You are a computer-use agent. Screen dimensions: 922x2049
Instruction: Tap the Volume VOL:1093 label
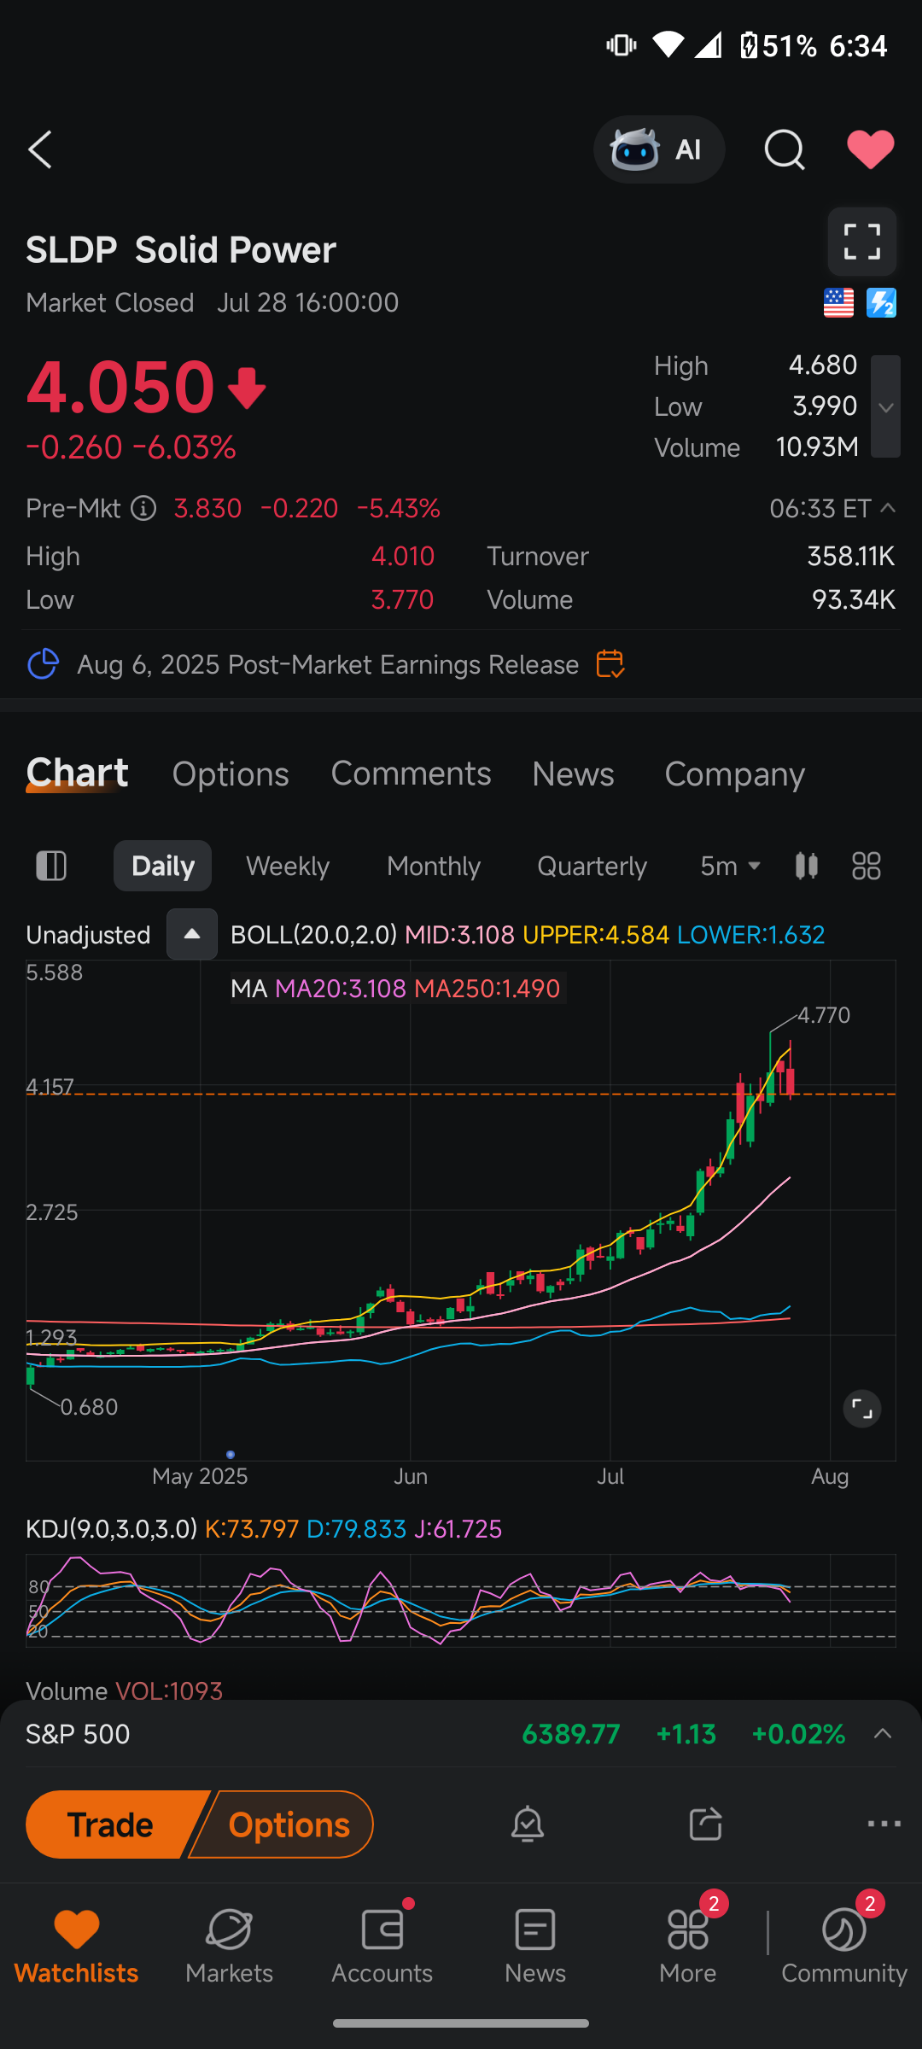point(124,1691)
